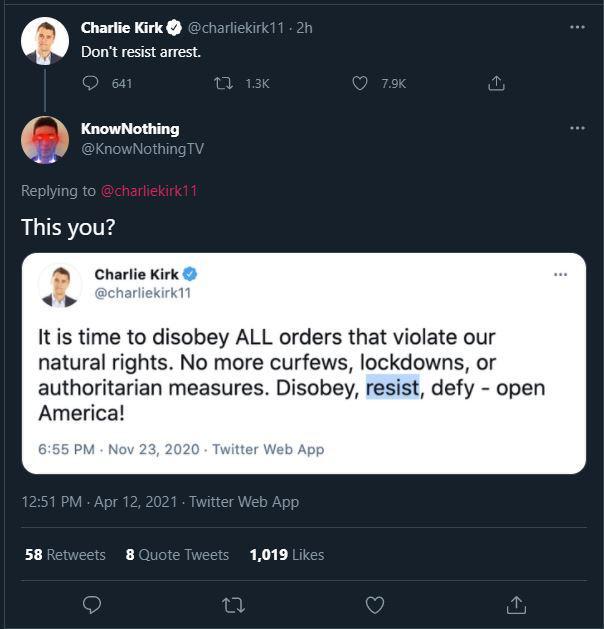This screenshot has height=629, width=604.
Task: View the 8 Quote Tweets
Action: point(177,554)
